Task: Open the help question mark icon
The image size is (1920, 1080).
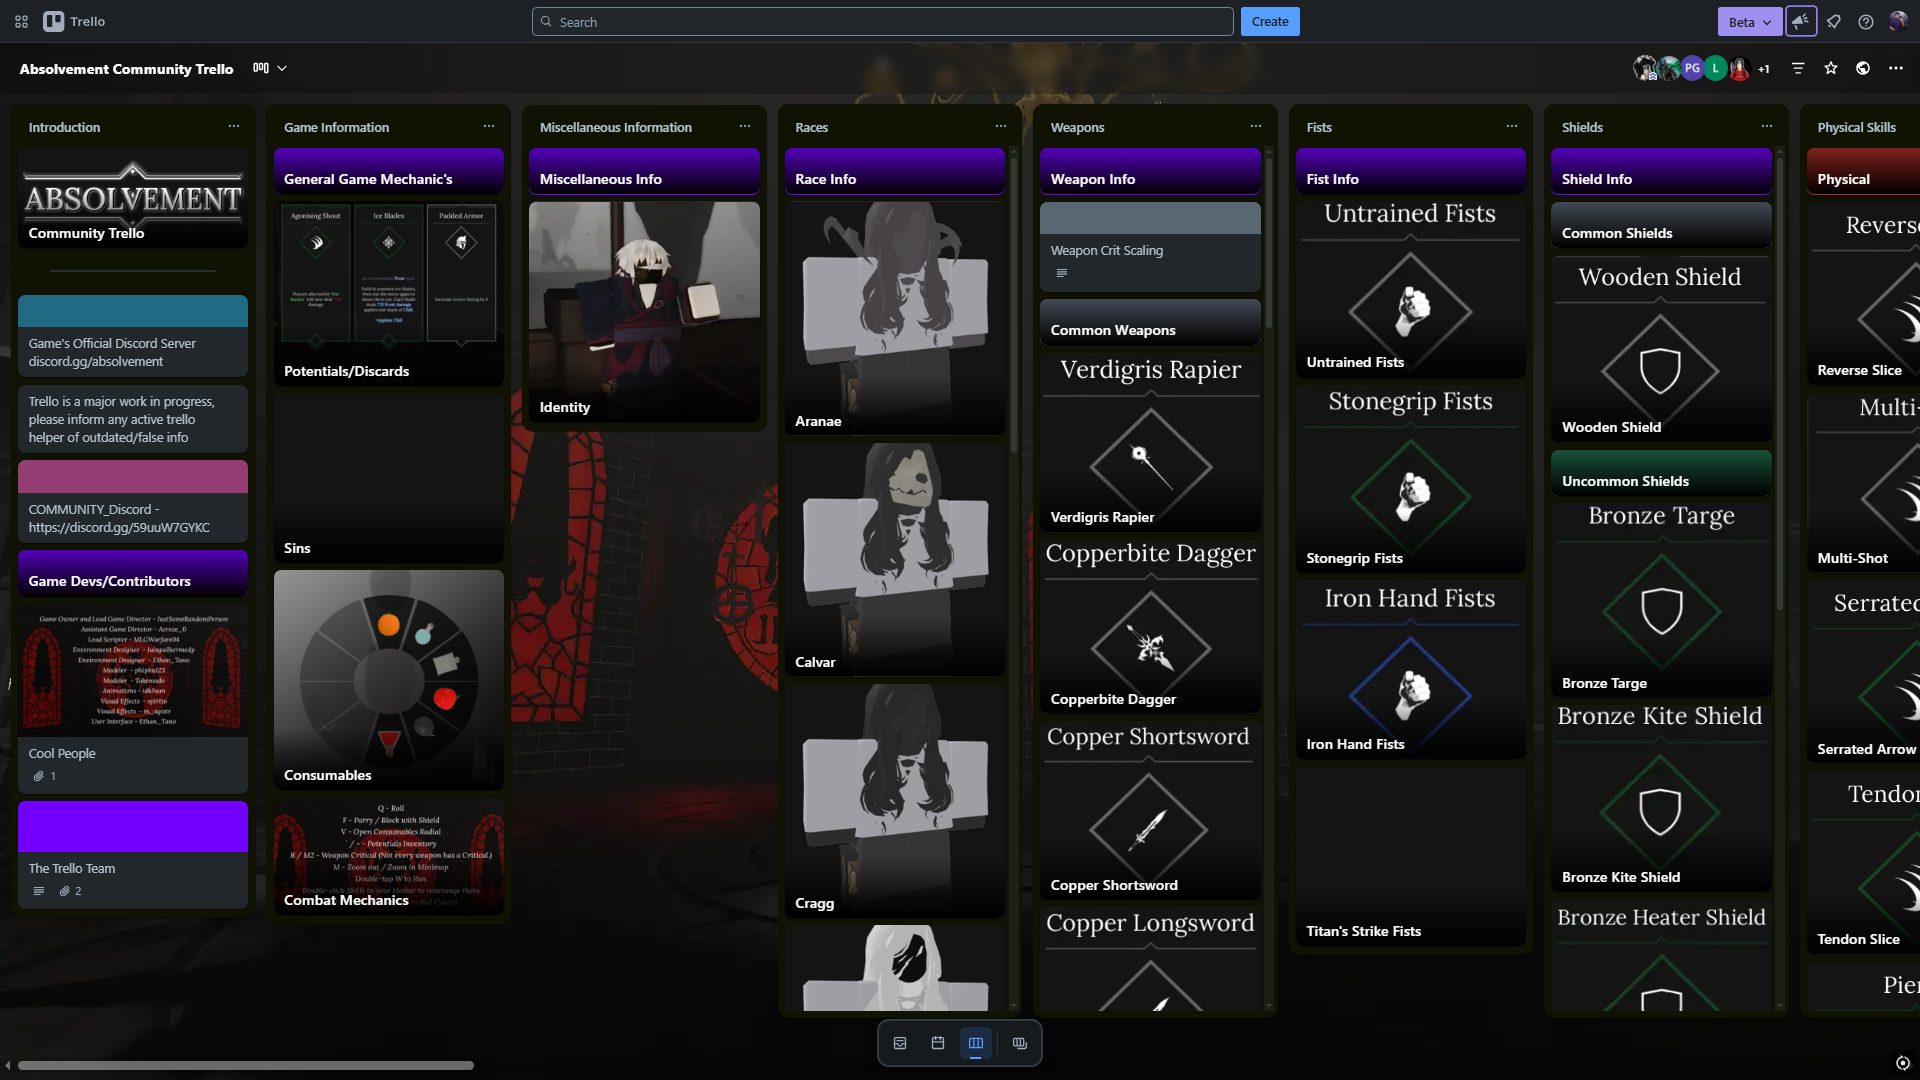Action: (1865, 21)
